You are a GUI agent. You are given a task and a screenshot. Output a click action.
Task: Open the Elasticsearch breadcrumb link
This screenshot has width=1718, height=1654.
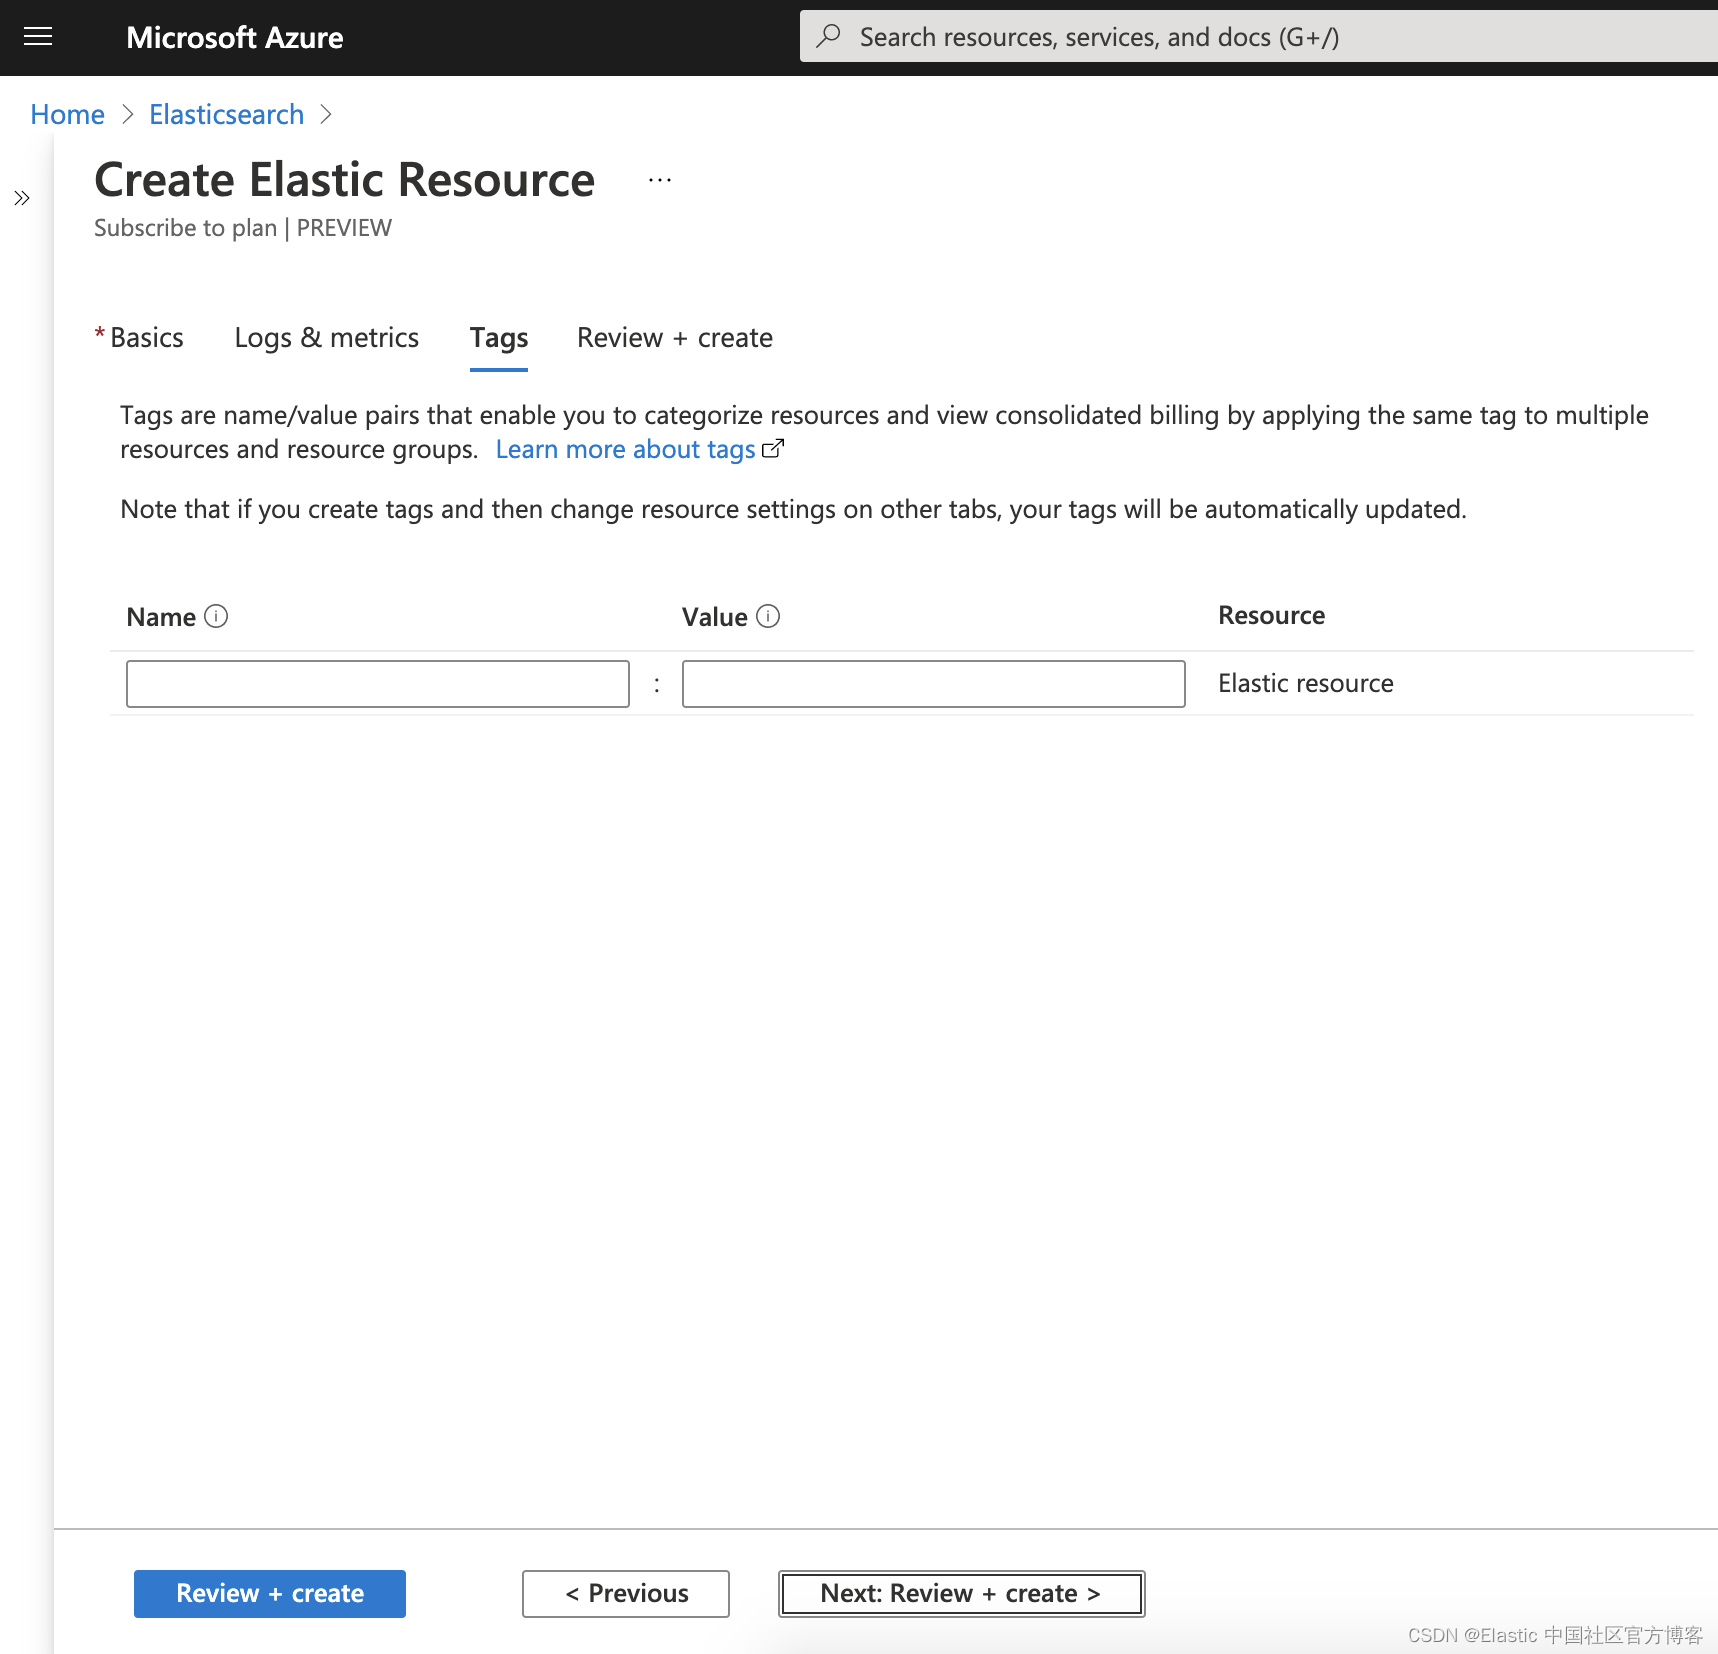(226, 114)
